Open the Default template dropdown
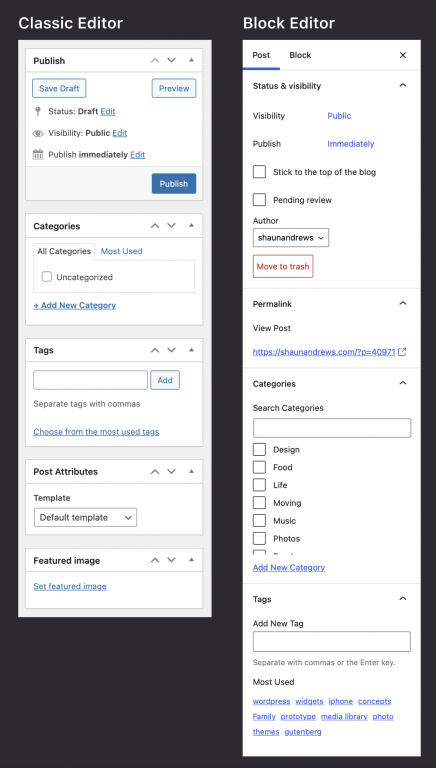The width and height of the screenshot is (436, 768). (x=85, y=517)
